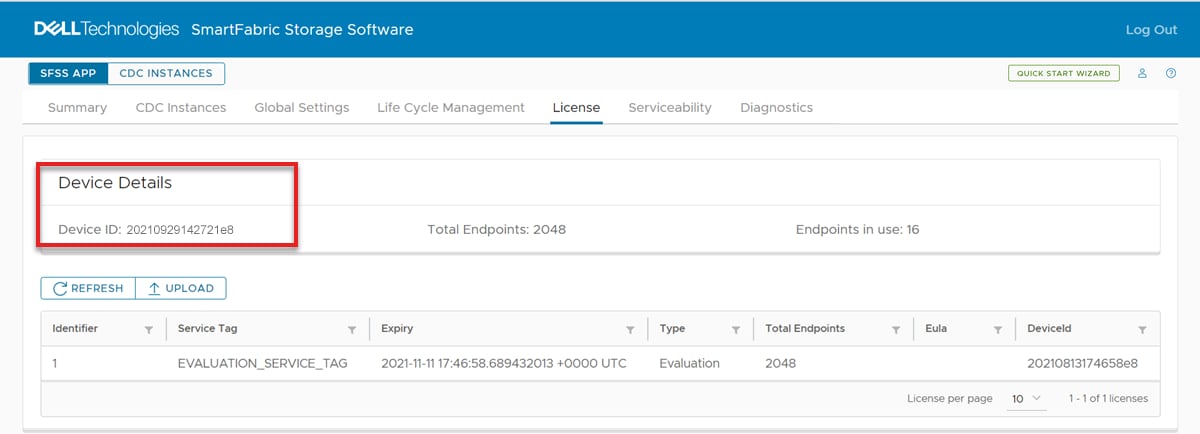Filter the Identifier column

[149, 329]
